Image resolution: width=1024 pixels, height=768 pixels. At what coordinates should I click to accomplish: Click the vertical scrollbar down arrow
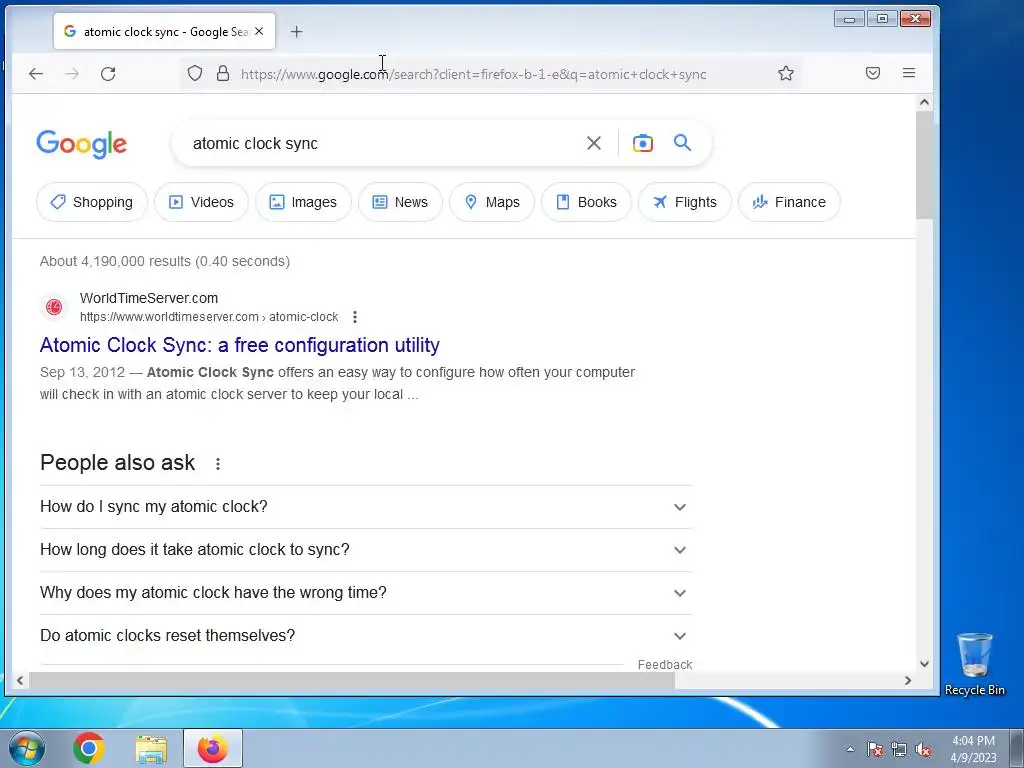(x=924, y=664)
